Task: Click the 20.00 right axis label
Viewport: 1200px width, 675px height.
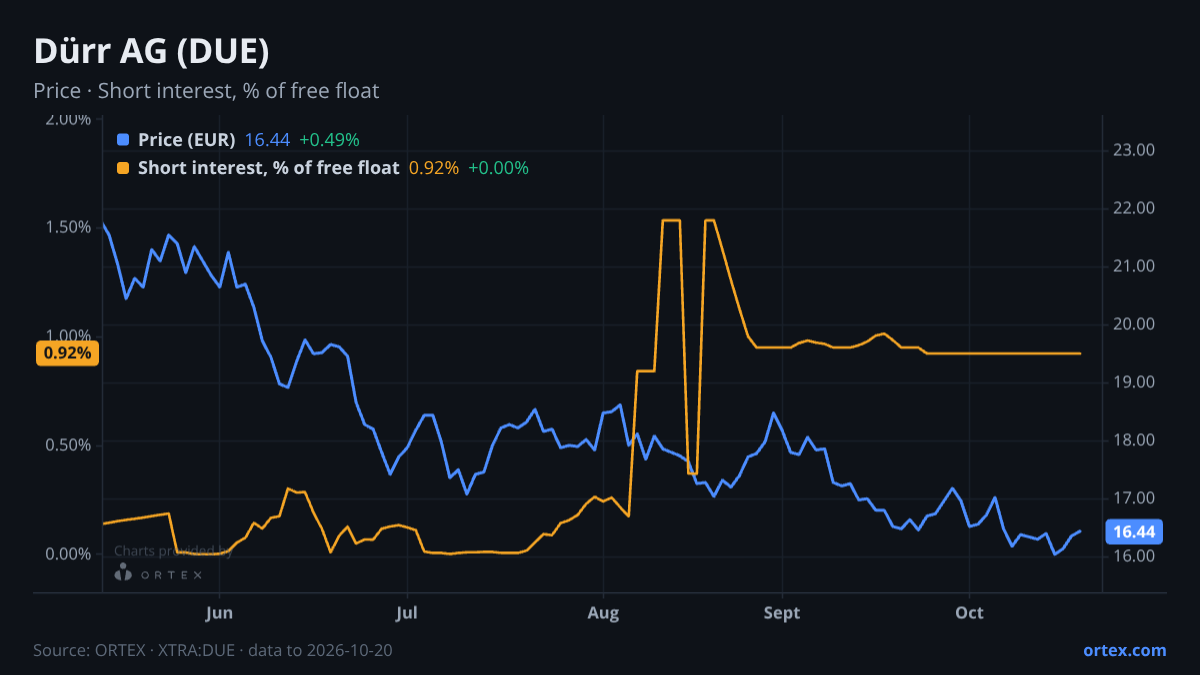Action: point(1134,324)
